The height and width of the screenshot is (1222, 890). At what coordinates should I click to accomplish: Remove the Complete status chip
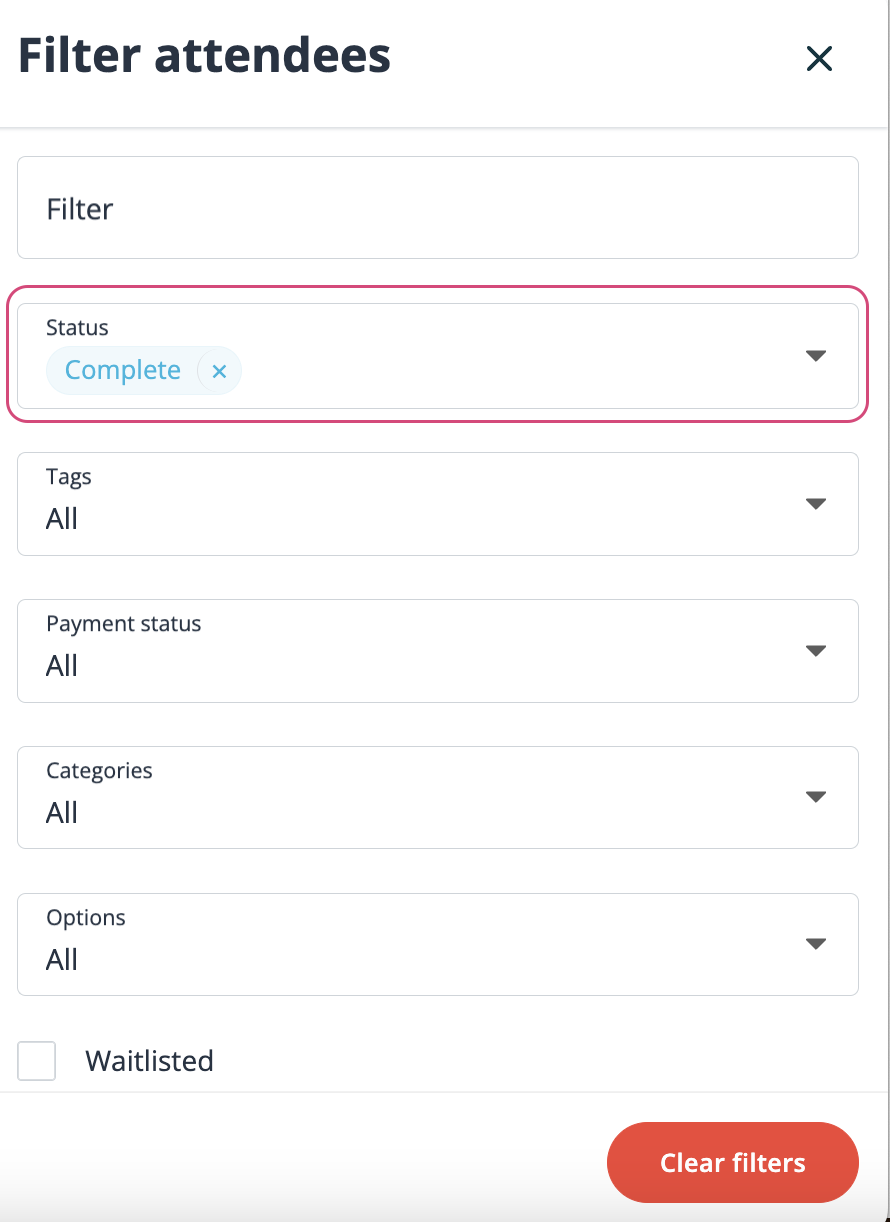click(219, 371)
